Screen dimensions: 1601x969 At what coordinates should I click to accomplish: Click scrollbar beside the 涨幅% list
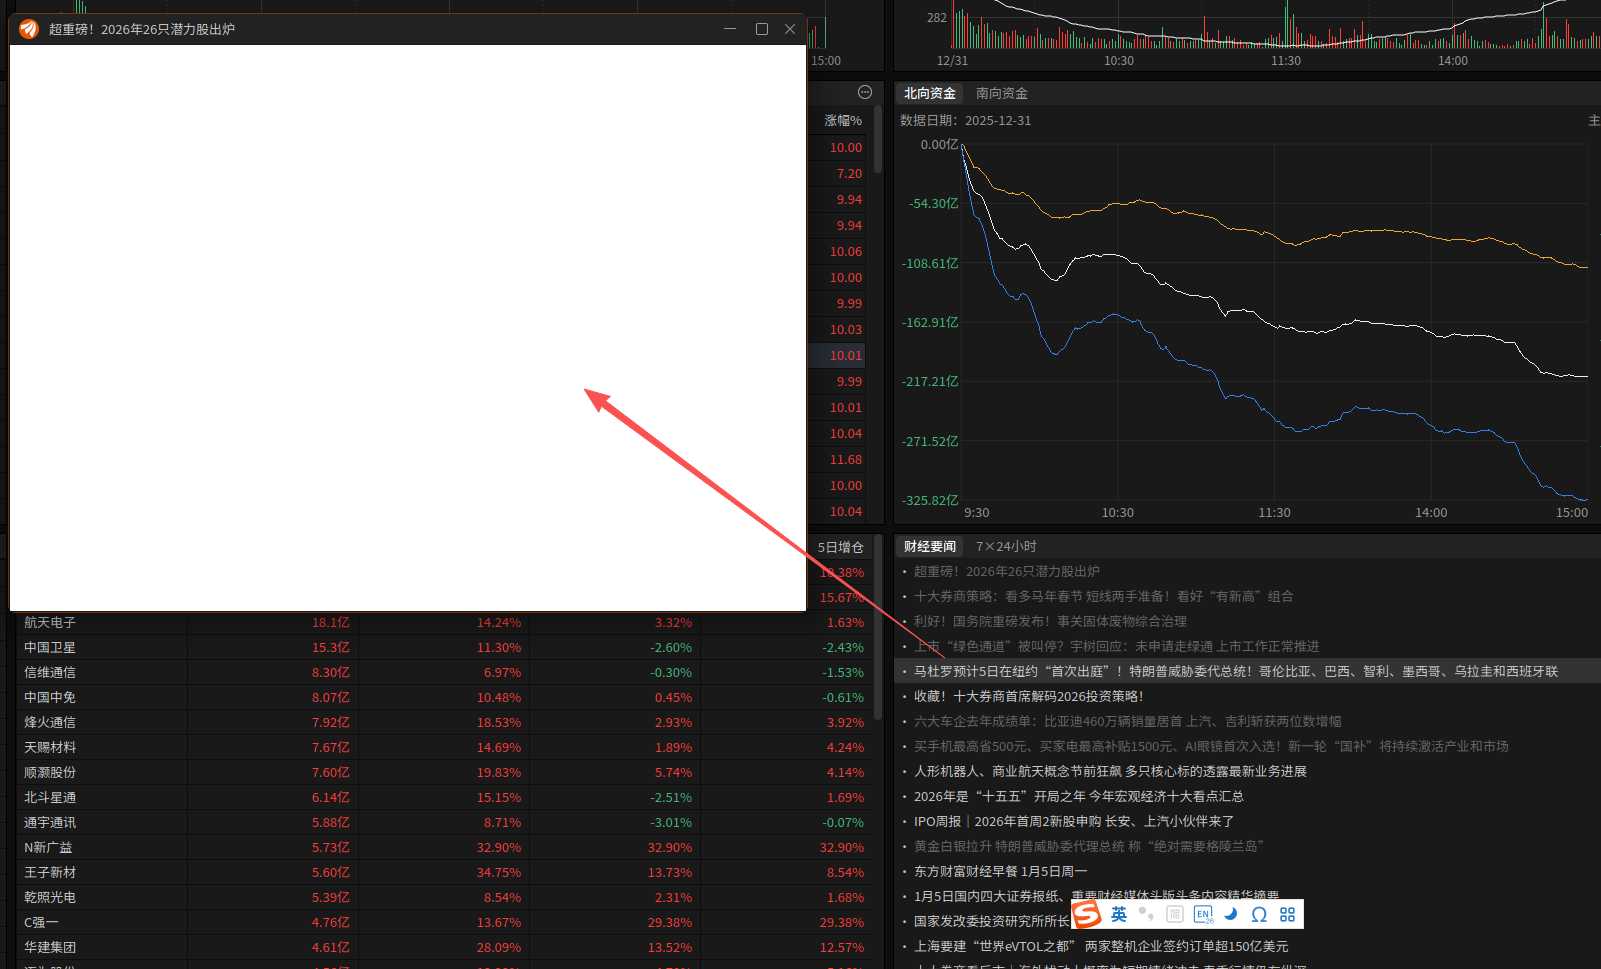(x=878, y=140)
